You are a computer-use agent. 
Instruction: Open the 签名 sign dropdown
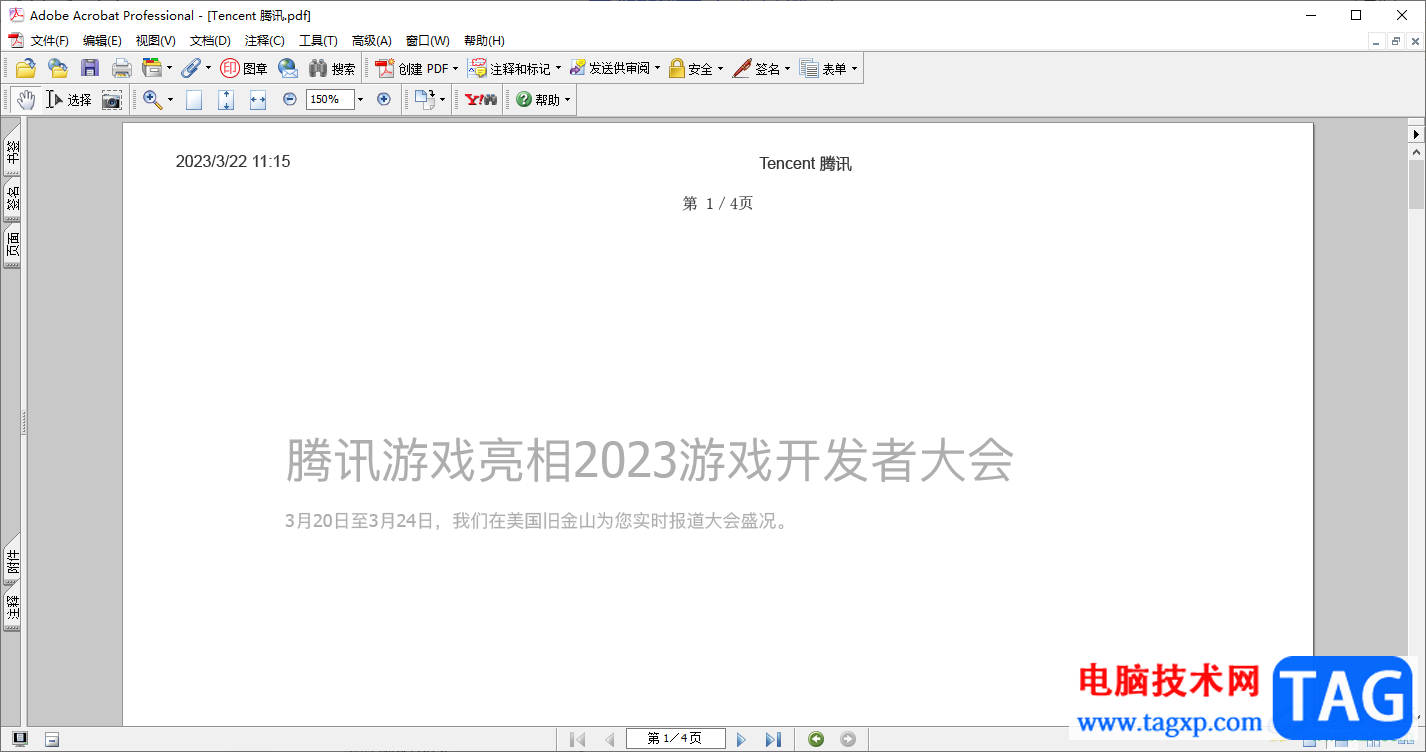(761, 68)
